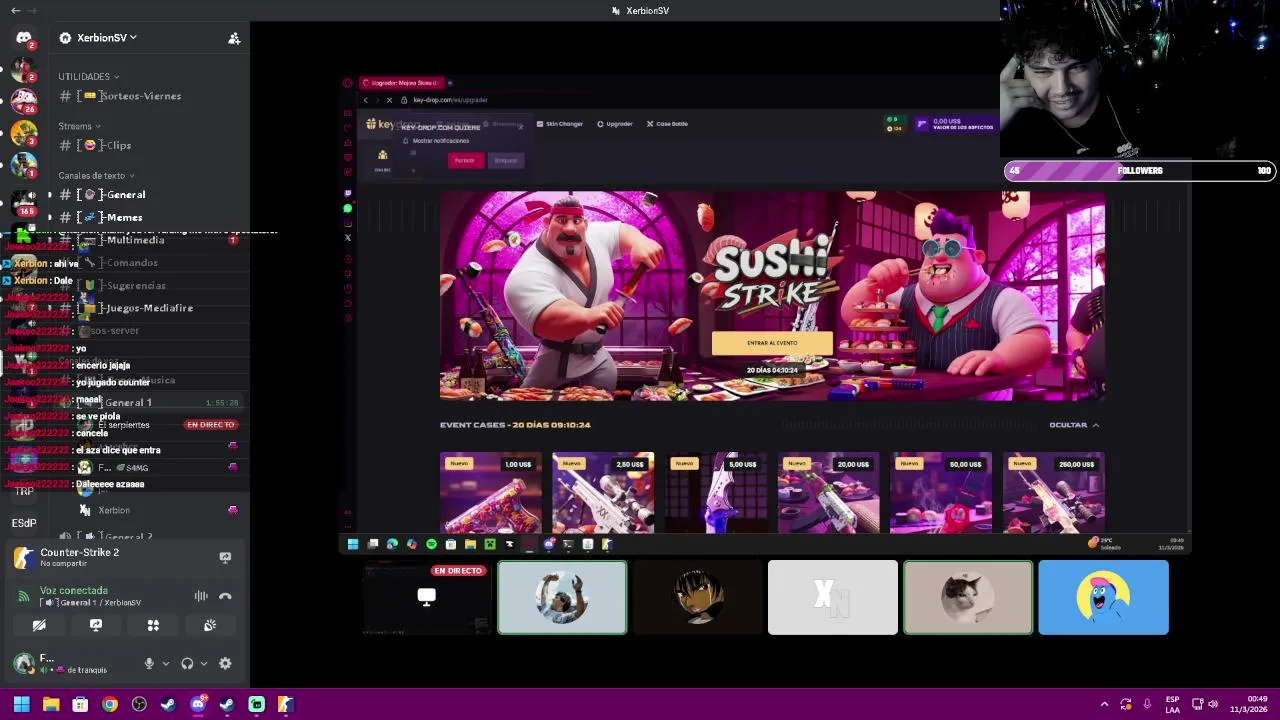Open Skin Changer in streamed key-drop page

(x=560, y=124)
